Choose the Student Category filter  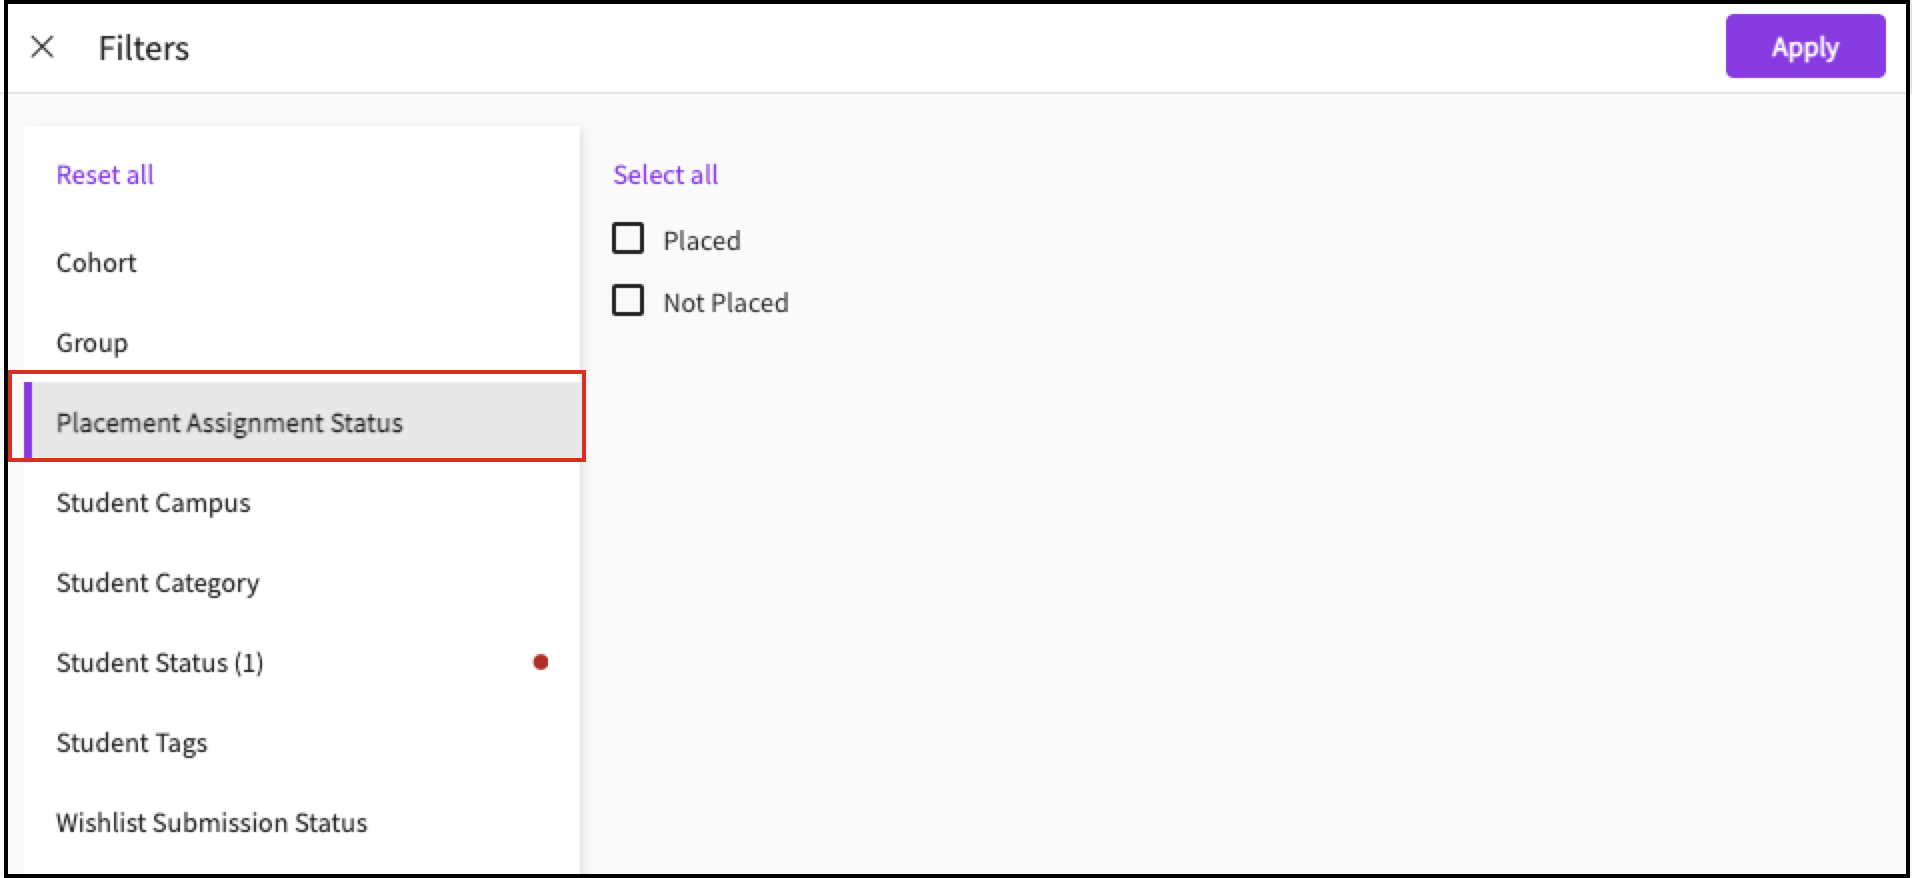click(301, 583)
